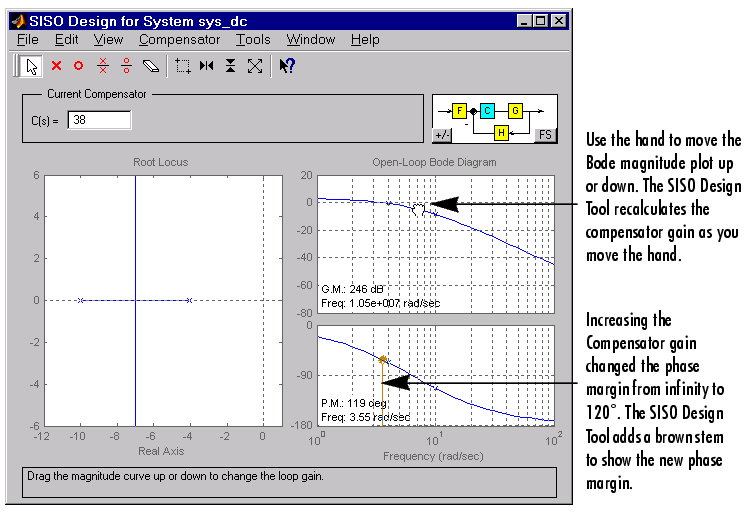Image resolution: width=752 pixels, height=515 pixels.
Task: Click the Open-Loop Bode Diagram title
Action: 435,162
